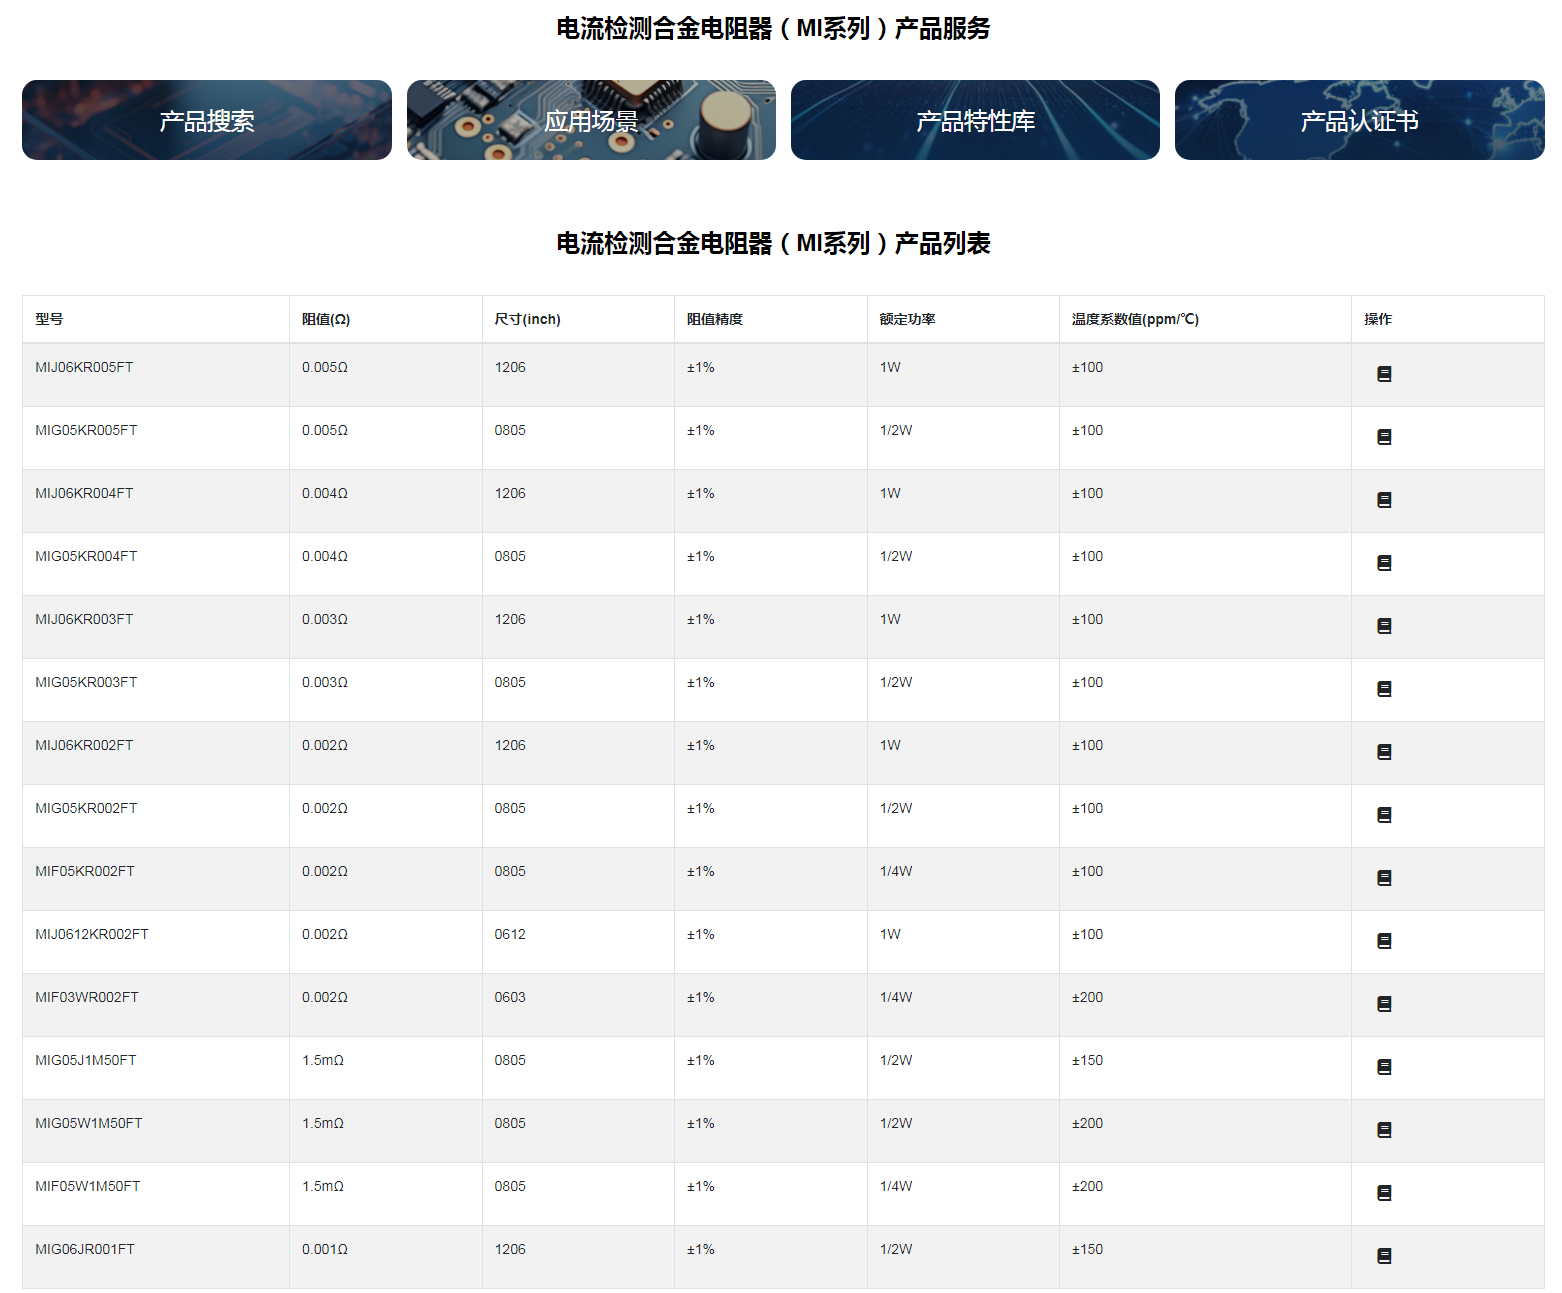Select the MIG05W1M50FT model name
The image size is (1562, 1293).
click(89, 1123)
